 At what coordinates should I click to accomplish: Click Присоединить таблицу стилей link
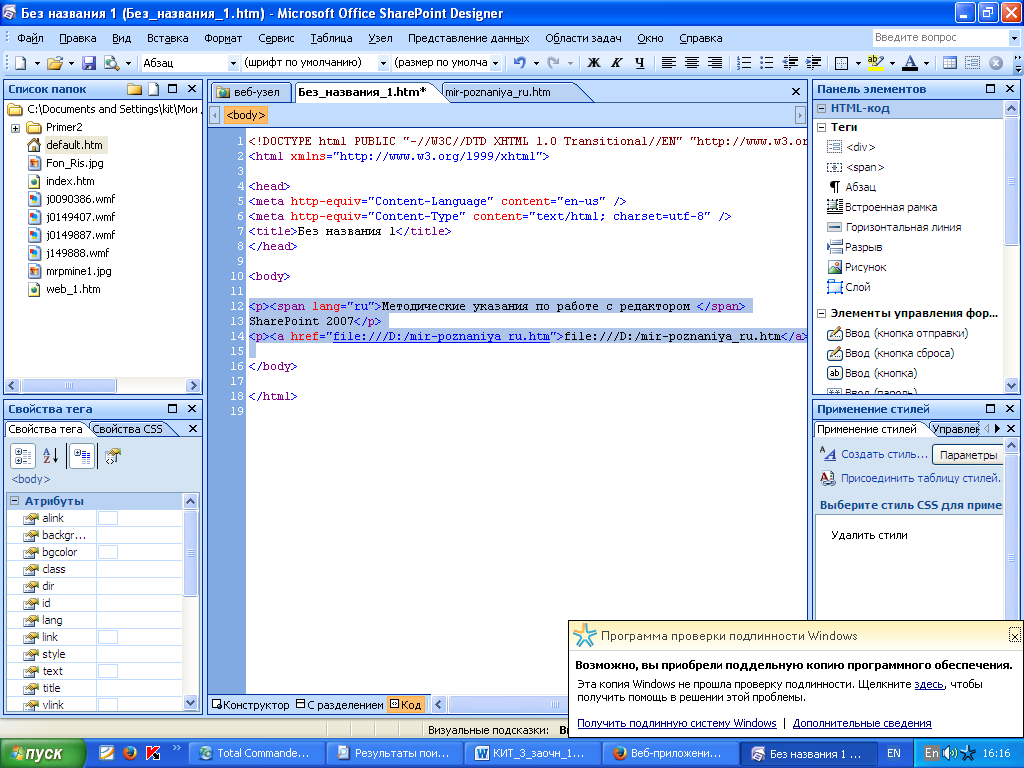tap(921, 478)
